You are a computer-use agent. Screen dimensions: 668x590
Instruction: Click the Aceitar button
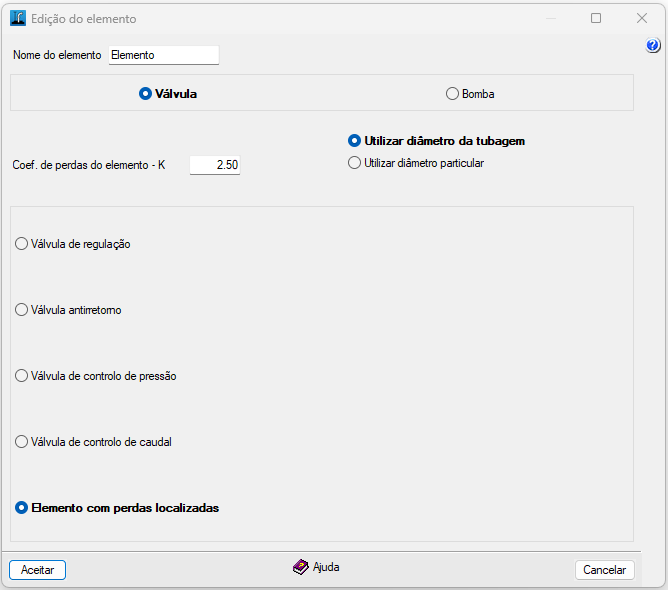click(x=37, y=570)
